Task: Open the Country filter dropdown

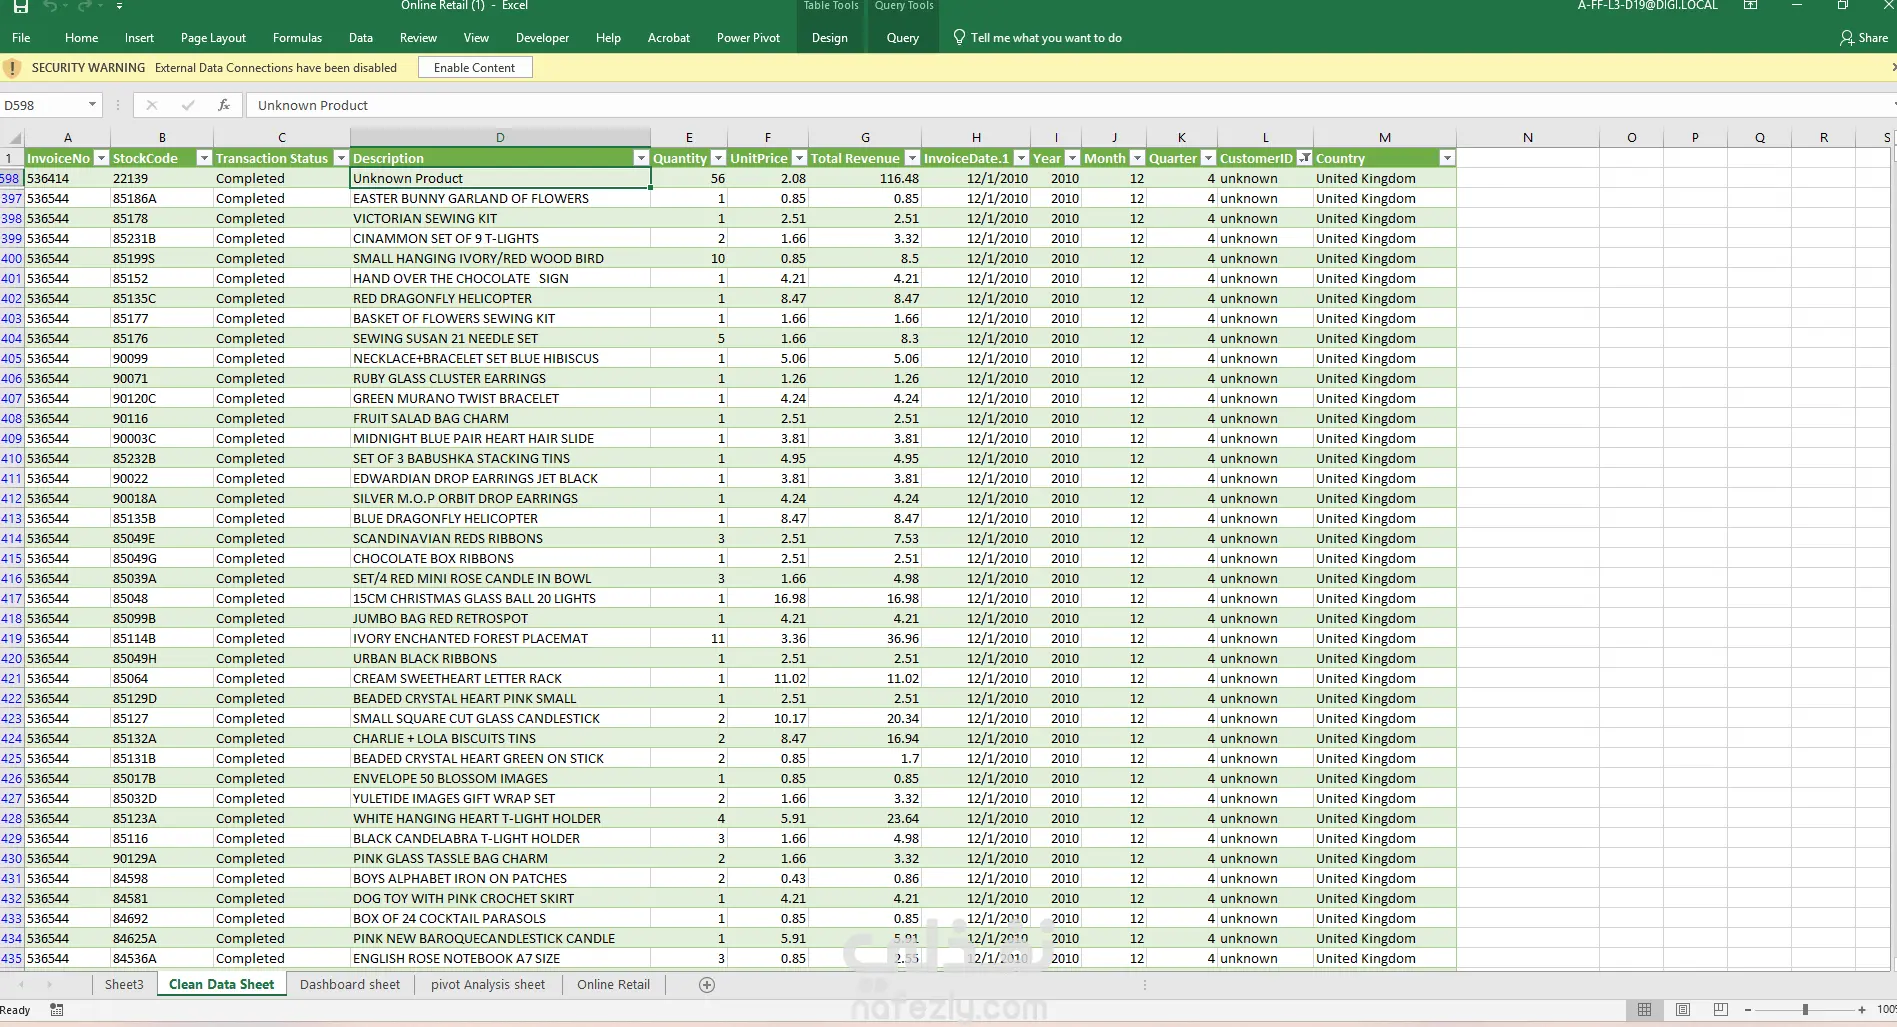Action: pos(1447,158)
